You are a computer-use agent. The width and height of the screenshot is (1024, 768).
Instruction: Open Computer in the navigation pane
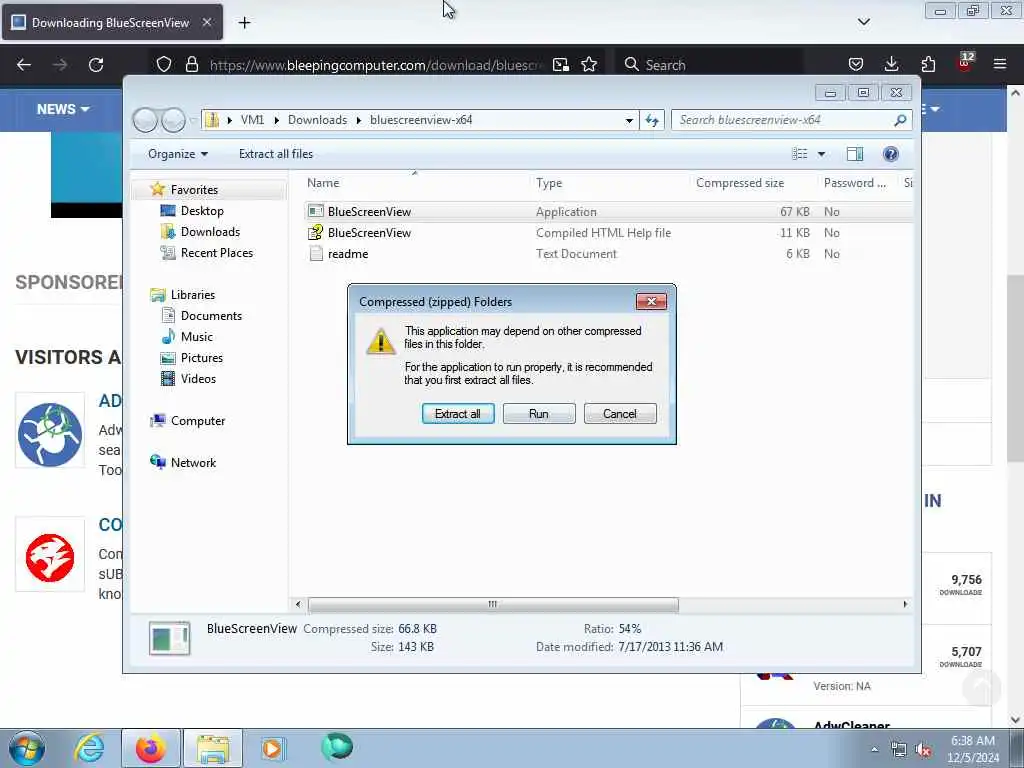click(197, 421)
